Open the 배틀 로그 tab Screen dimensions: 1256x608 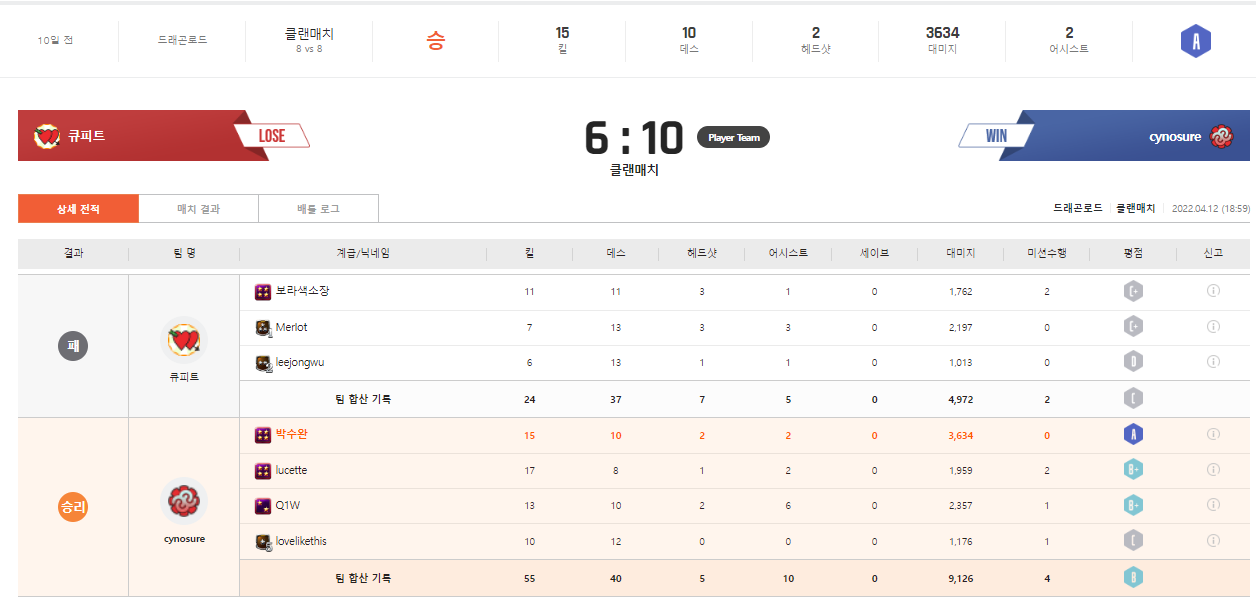[318, 209]
